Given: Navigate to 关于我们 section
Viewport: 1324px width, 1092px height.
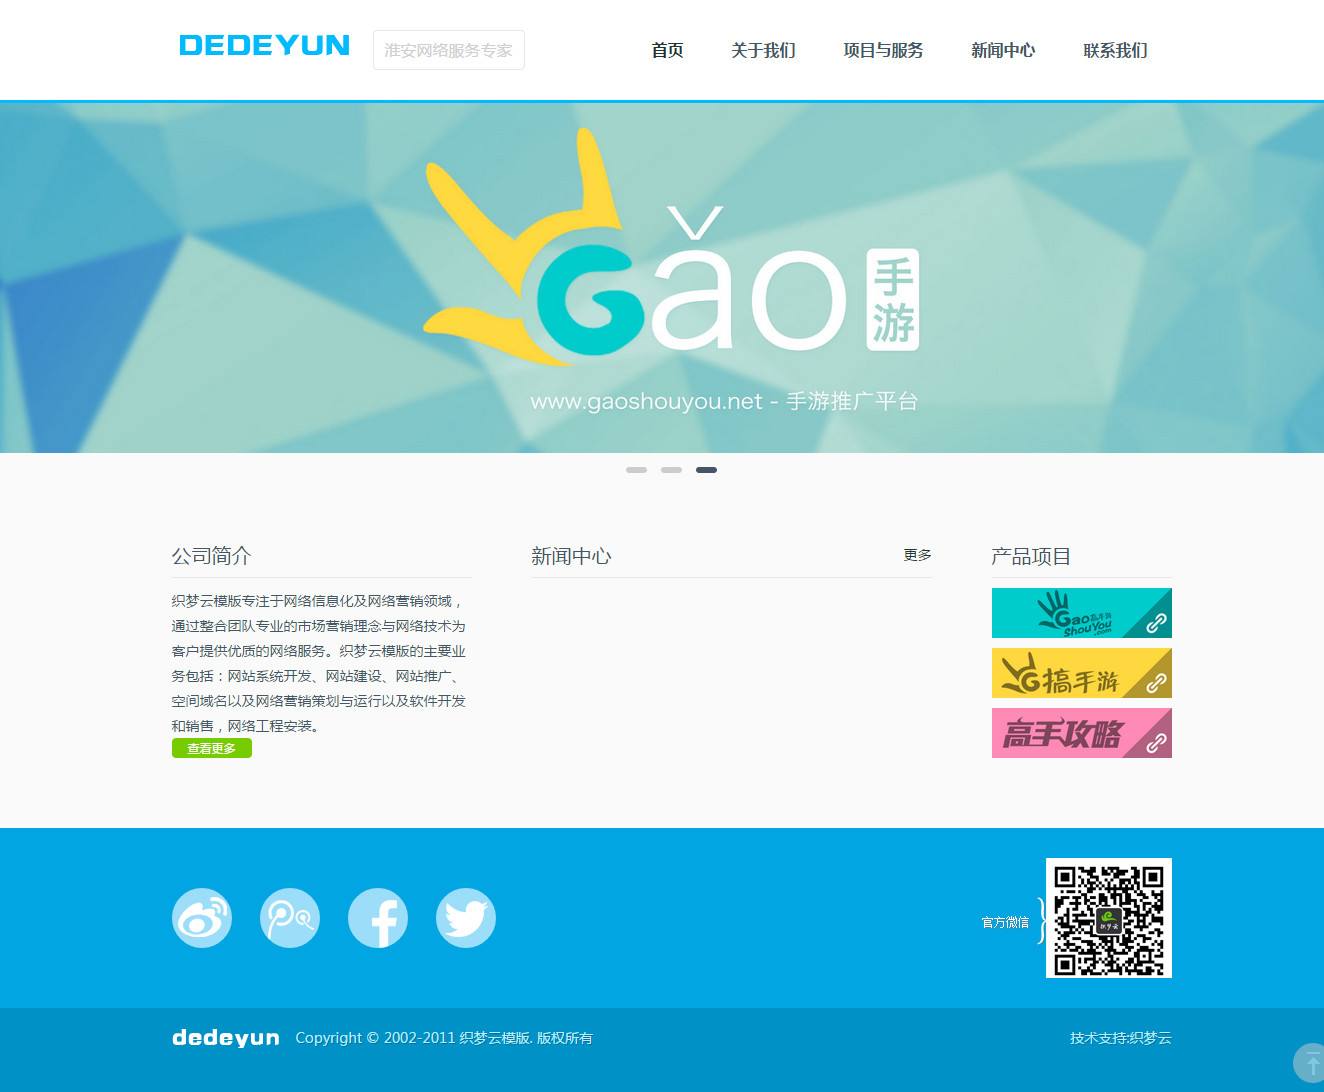Looking at the screenshot, I should [x=763, y=51].
